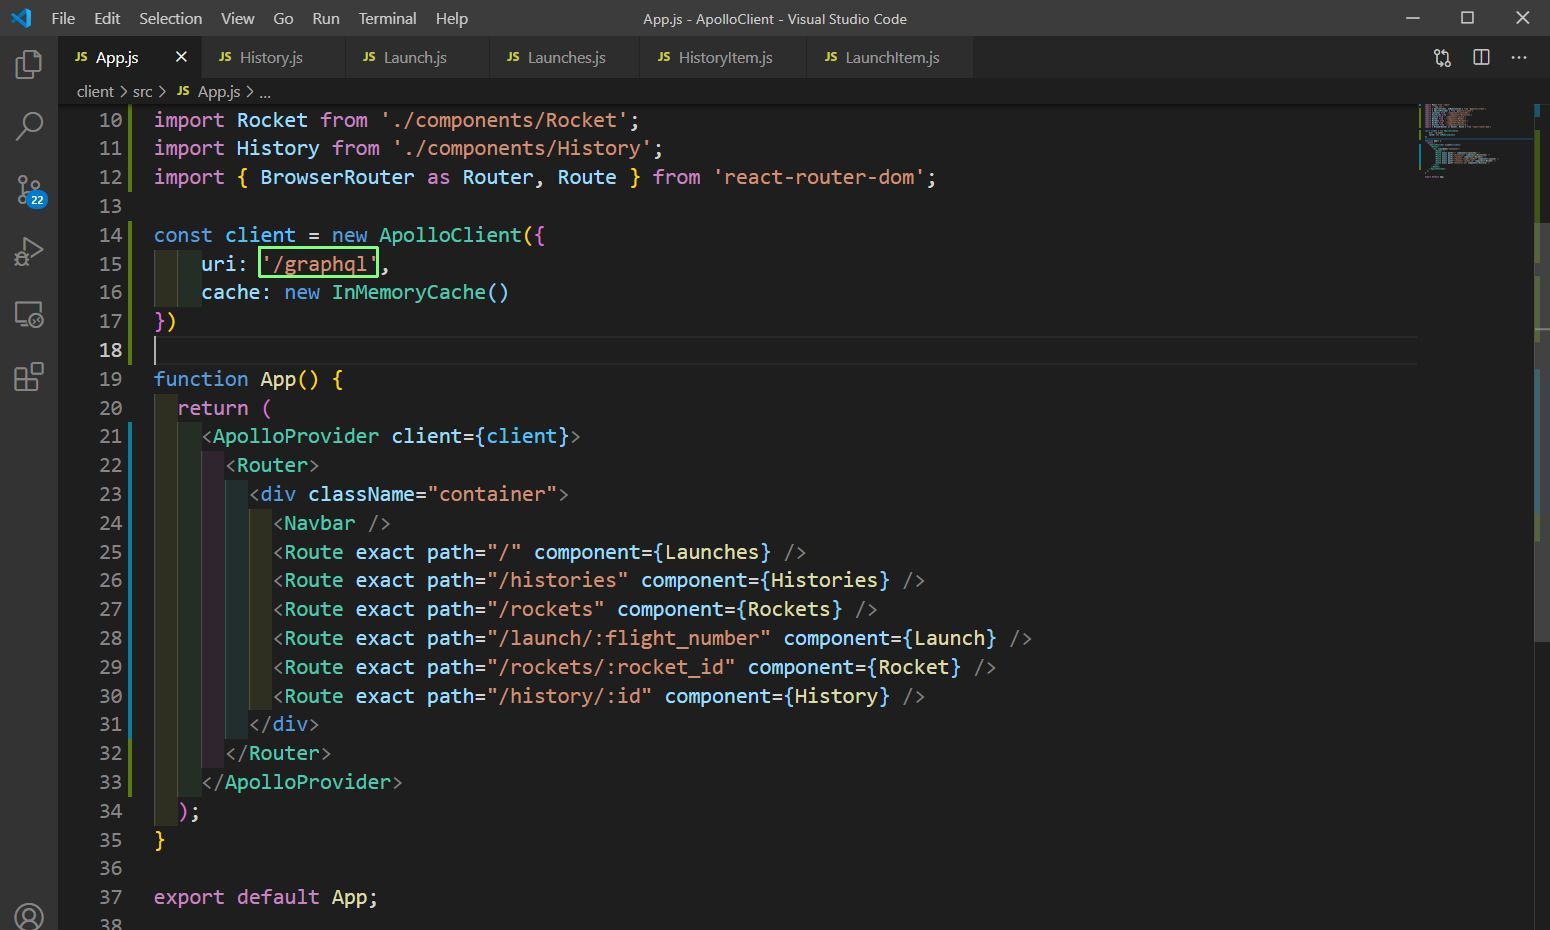Screen dimensions: 1550x930
Task: Open the Help menu
Action: (452, 18)
